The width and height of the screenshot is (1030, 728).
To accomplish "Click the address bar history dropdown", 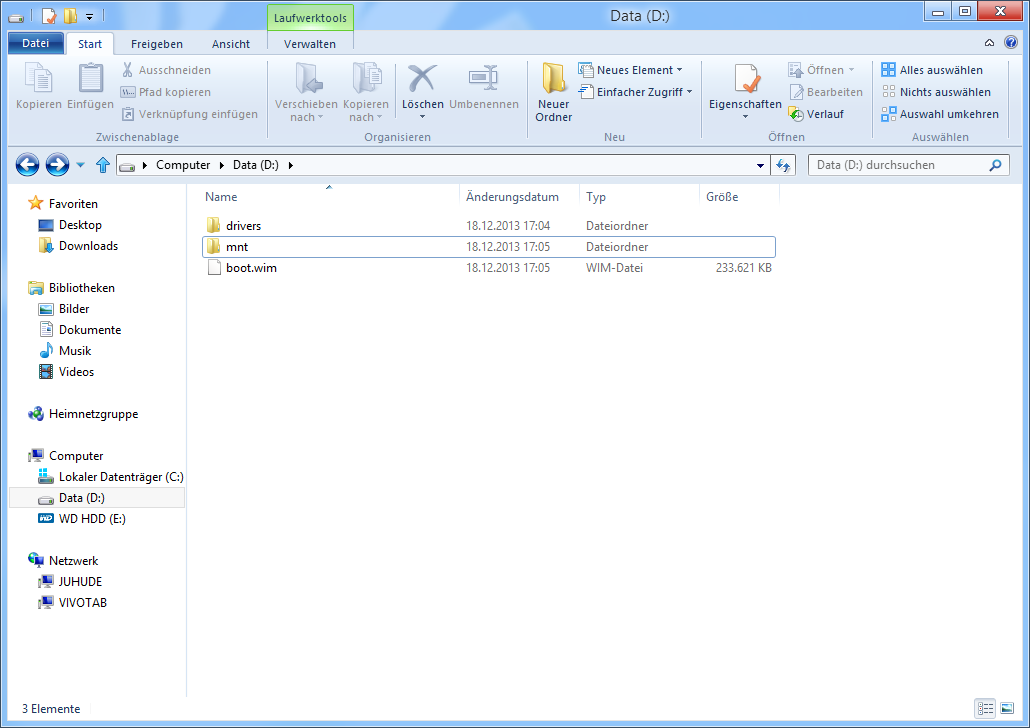I will click(x=760, y=166).
